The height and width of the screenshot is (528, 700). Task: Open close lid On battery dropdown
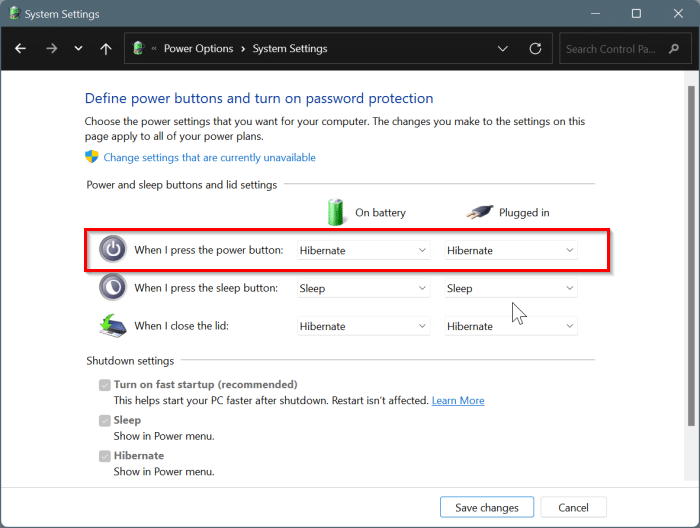pyautogui.click(x=364, y=326)
